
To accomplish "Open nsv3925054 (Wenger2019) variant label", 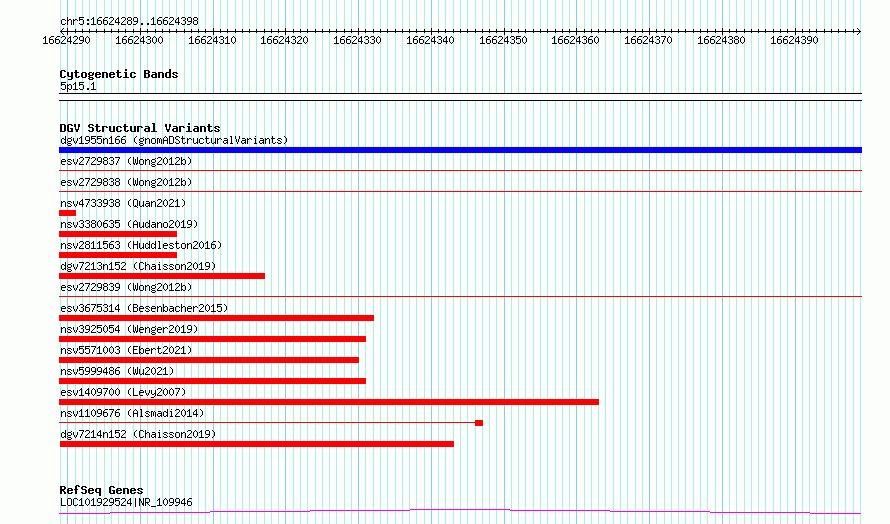I will click(x=129, y=329).
